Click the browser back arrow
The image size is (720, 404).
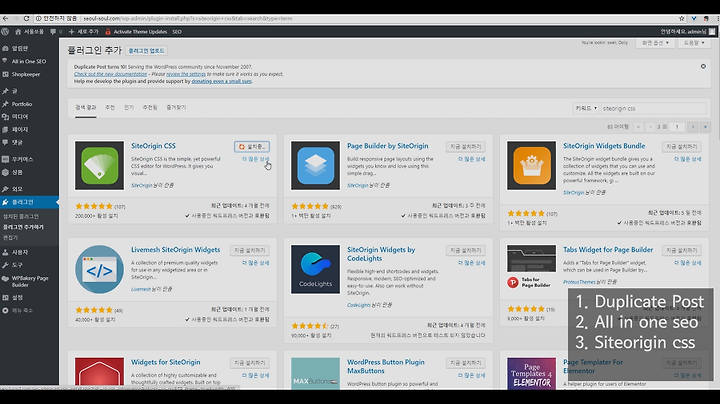(5, 18)
